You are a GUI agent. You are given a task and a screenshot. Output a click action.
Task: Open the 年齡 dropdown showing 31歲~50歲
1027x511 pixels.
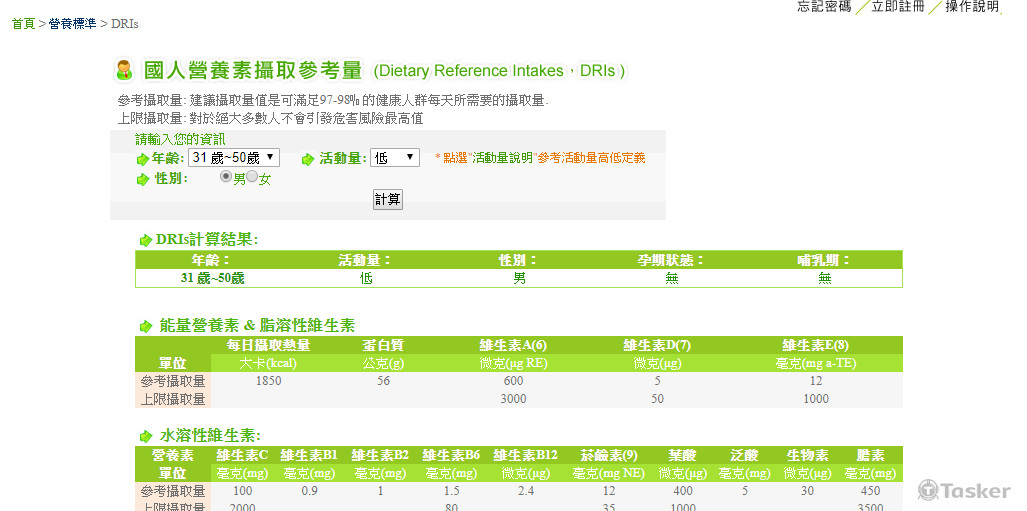235,158
